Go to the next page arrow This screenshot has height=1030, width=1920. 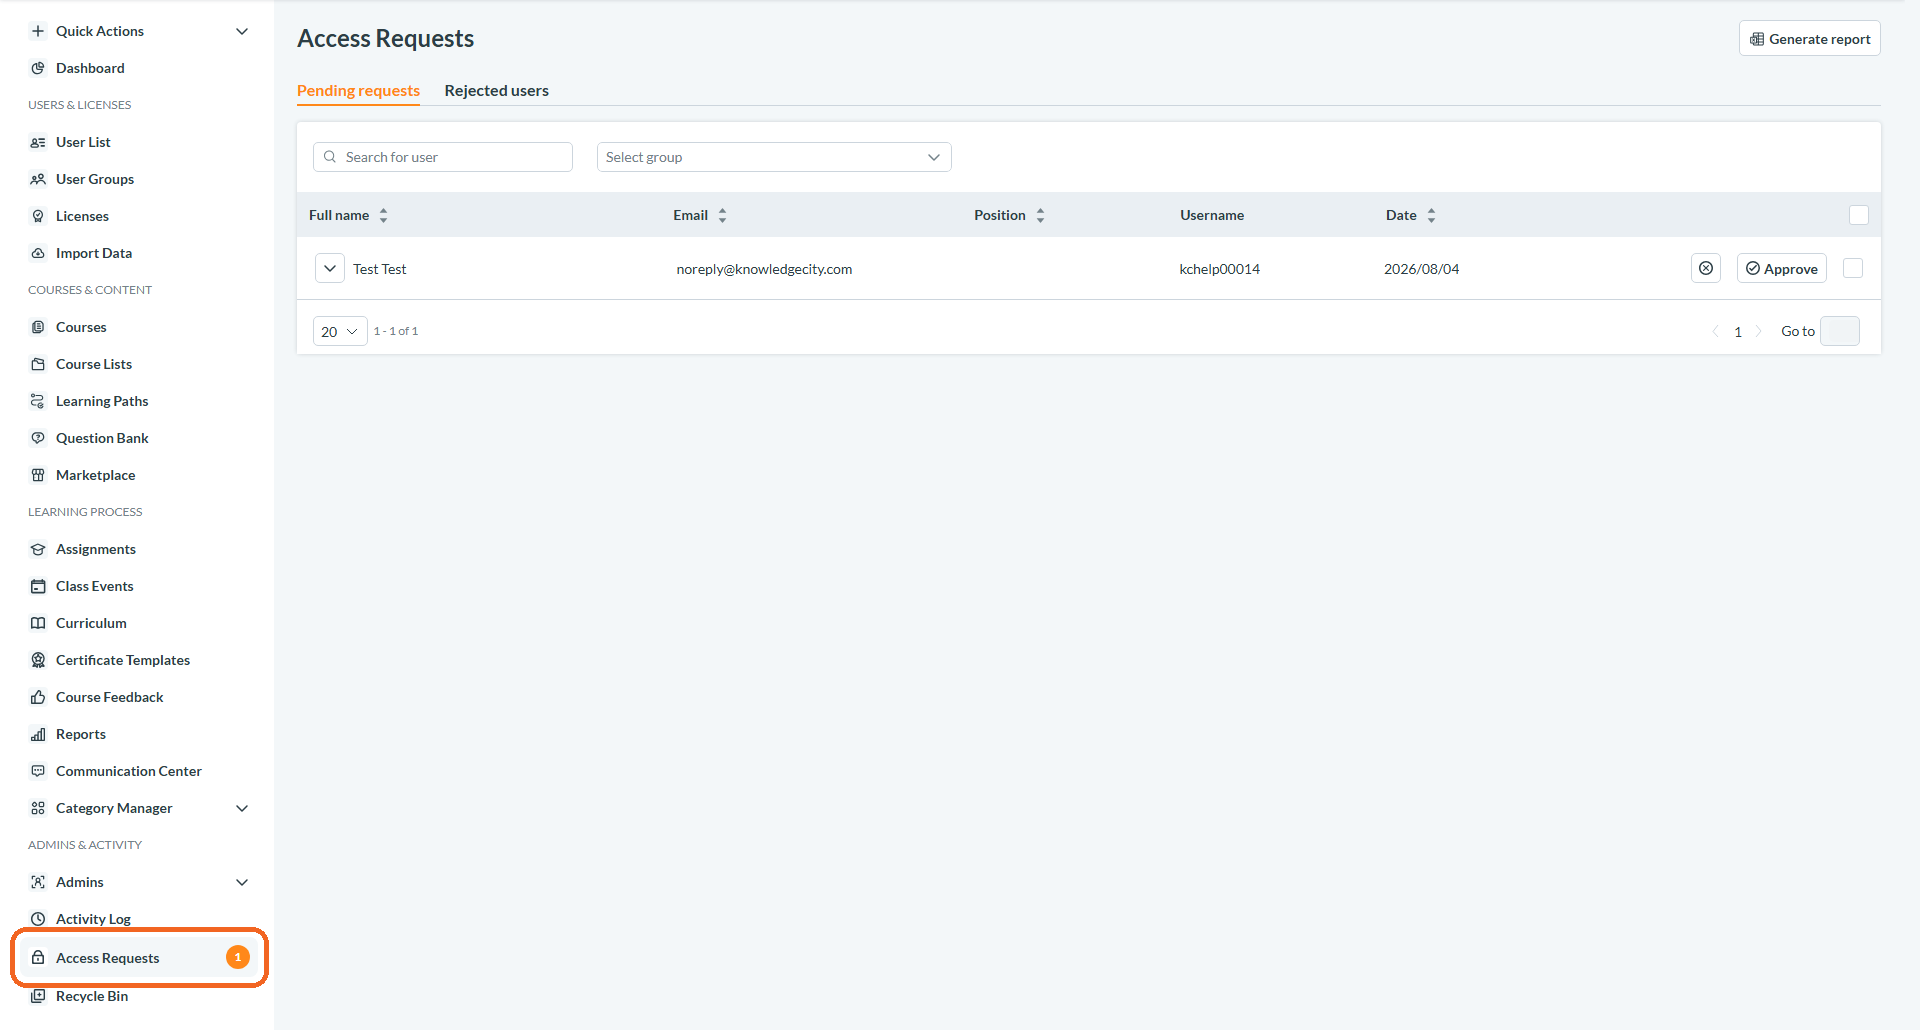coord(1759,331)
